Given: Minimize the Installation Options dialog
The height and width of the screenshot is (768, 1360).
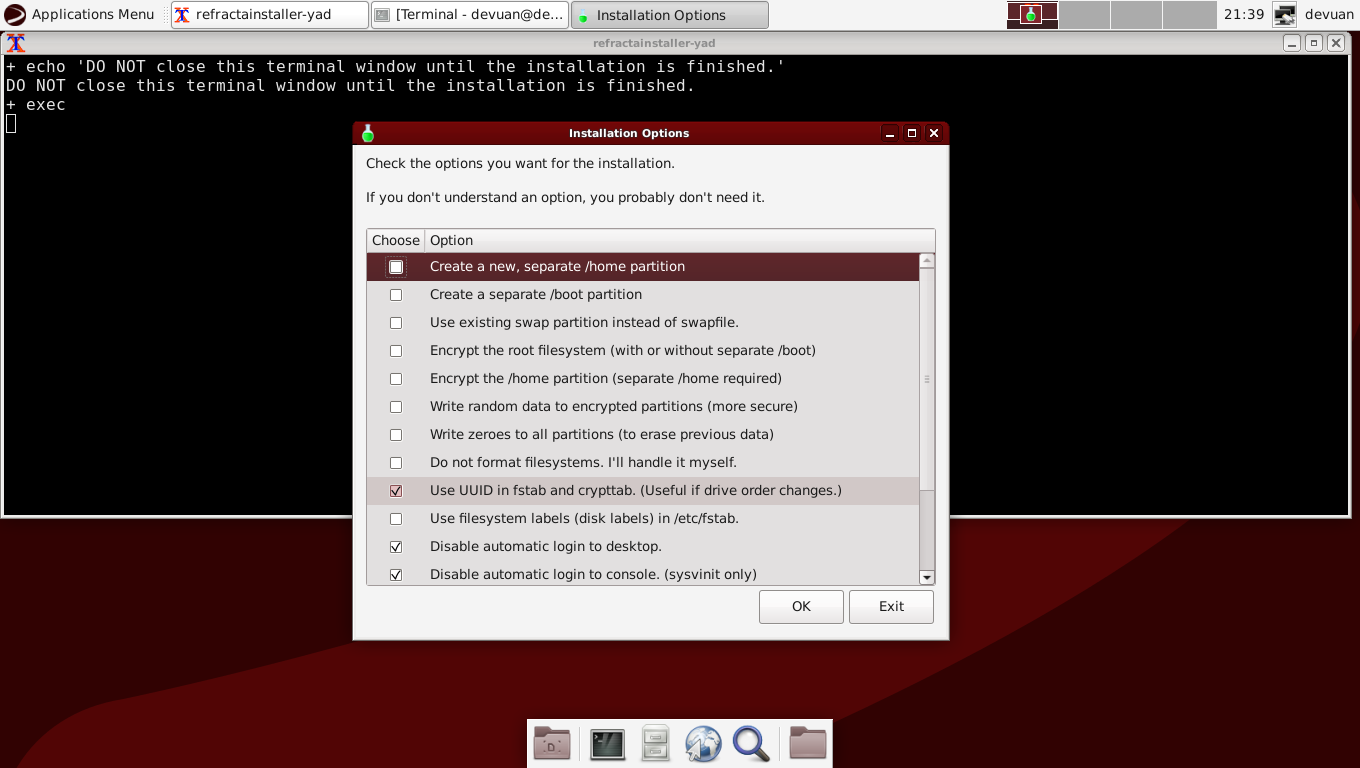Looking at the screenshot, I should 890,133.
